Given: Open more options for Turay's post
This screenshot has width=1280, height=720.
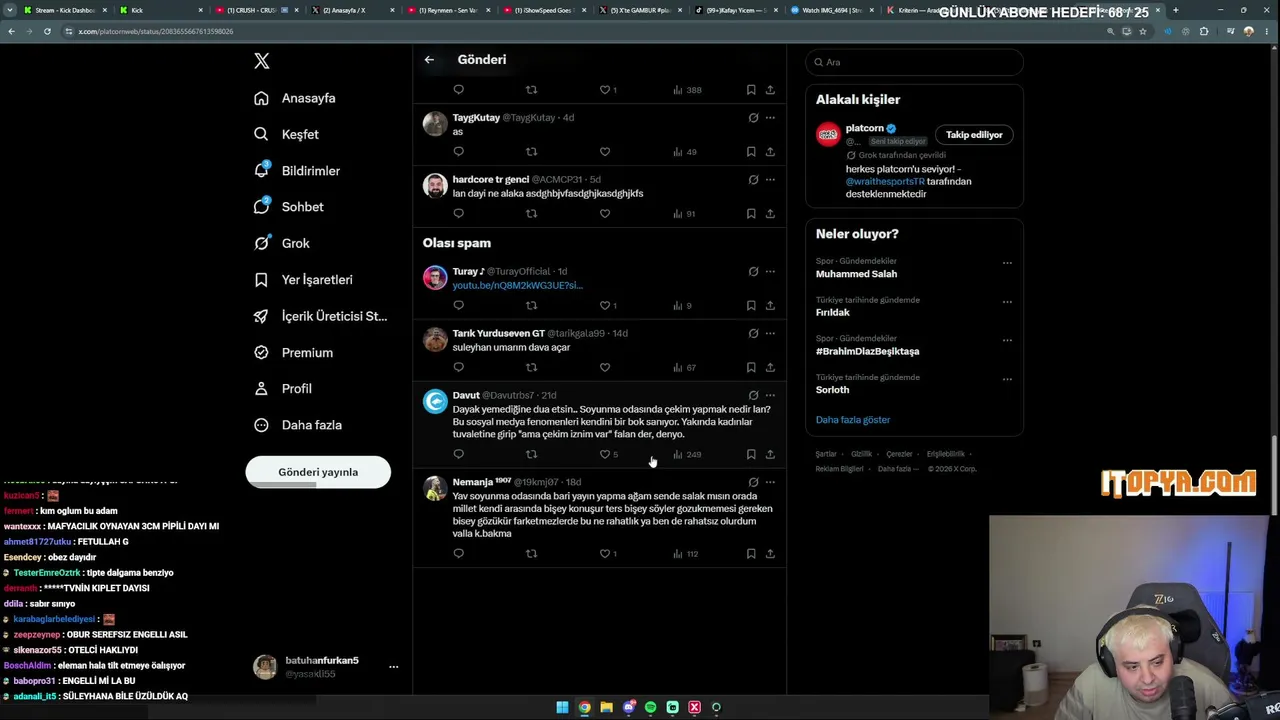Looking at the screenshot, I should point(770,271).
